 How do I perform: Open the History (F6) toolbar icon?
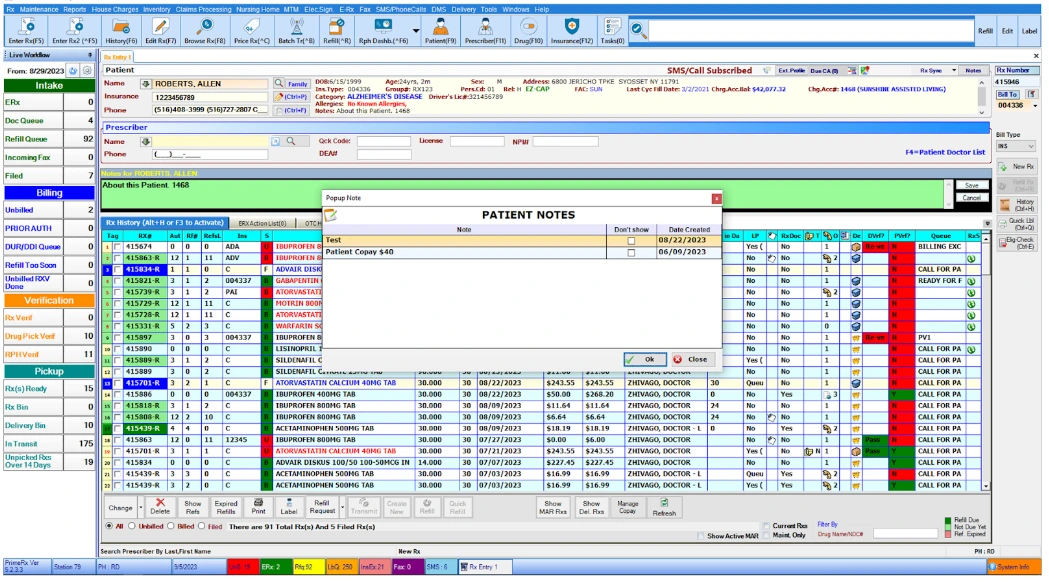click(121, 31)
